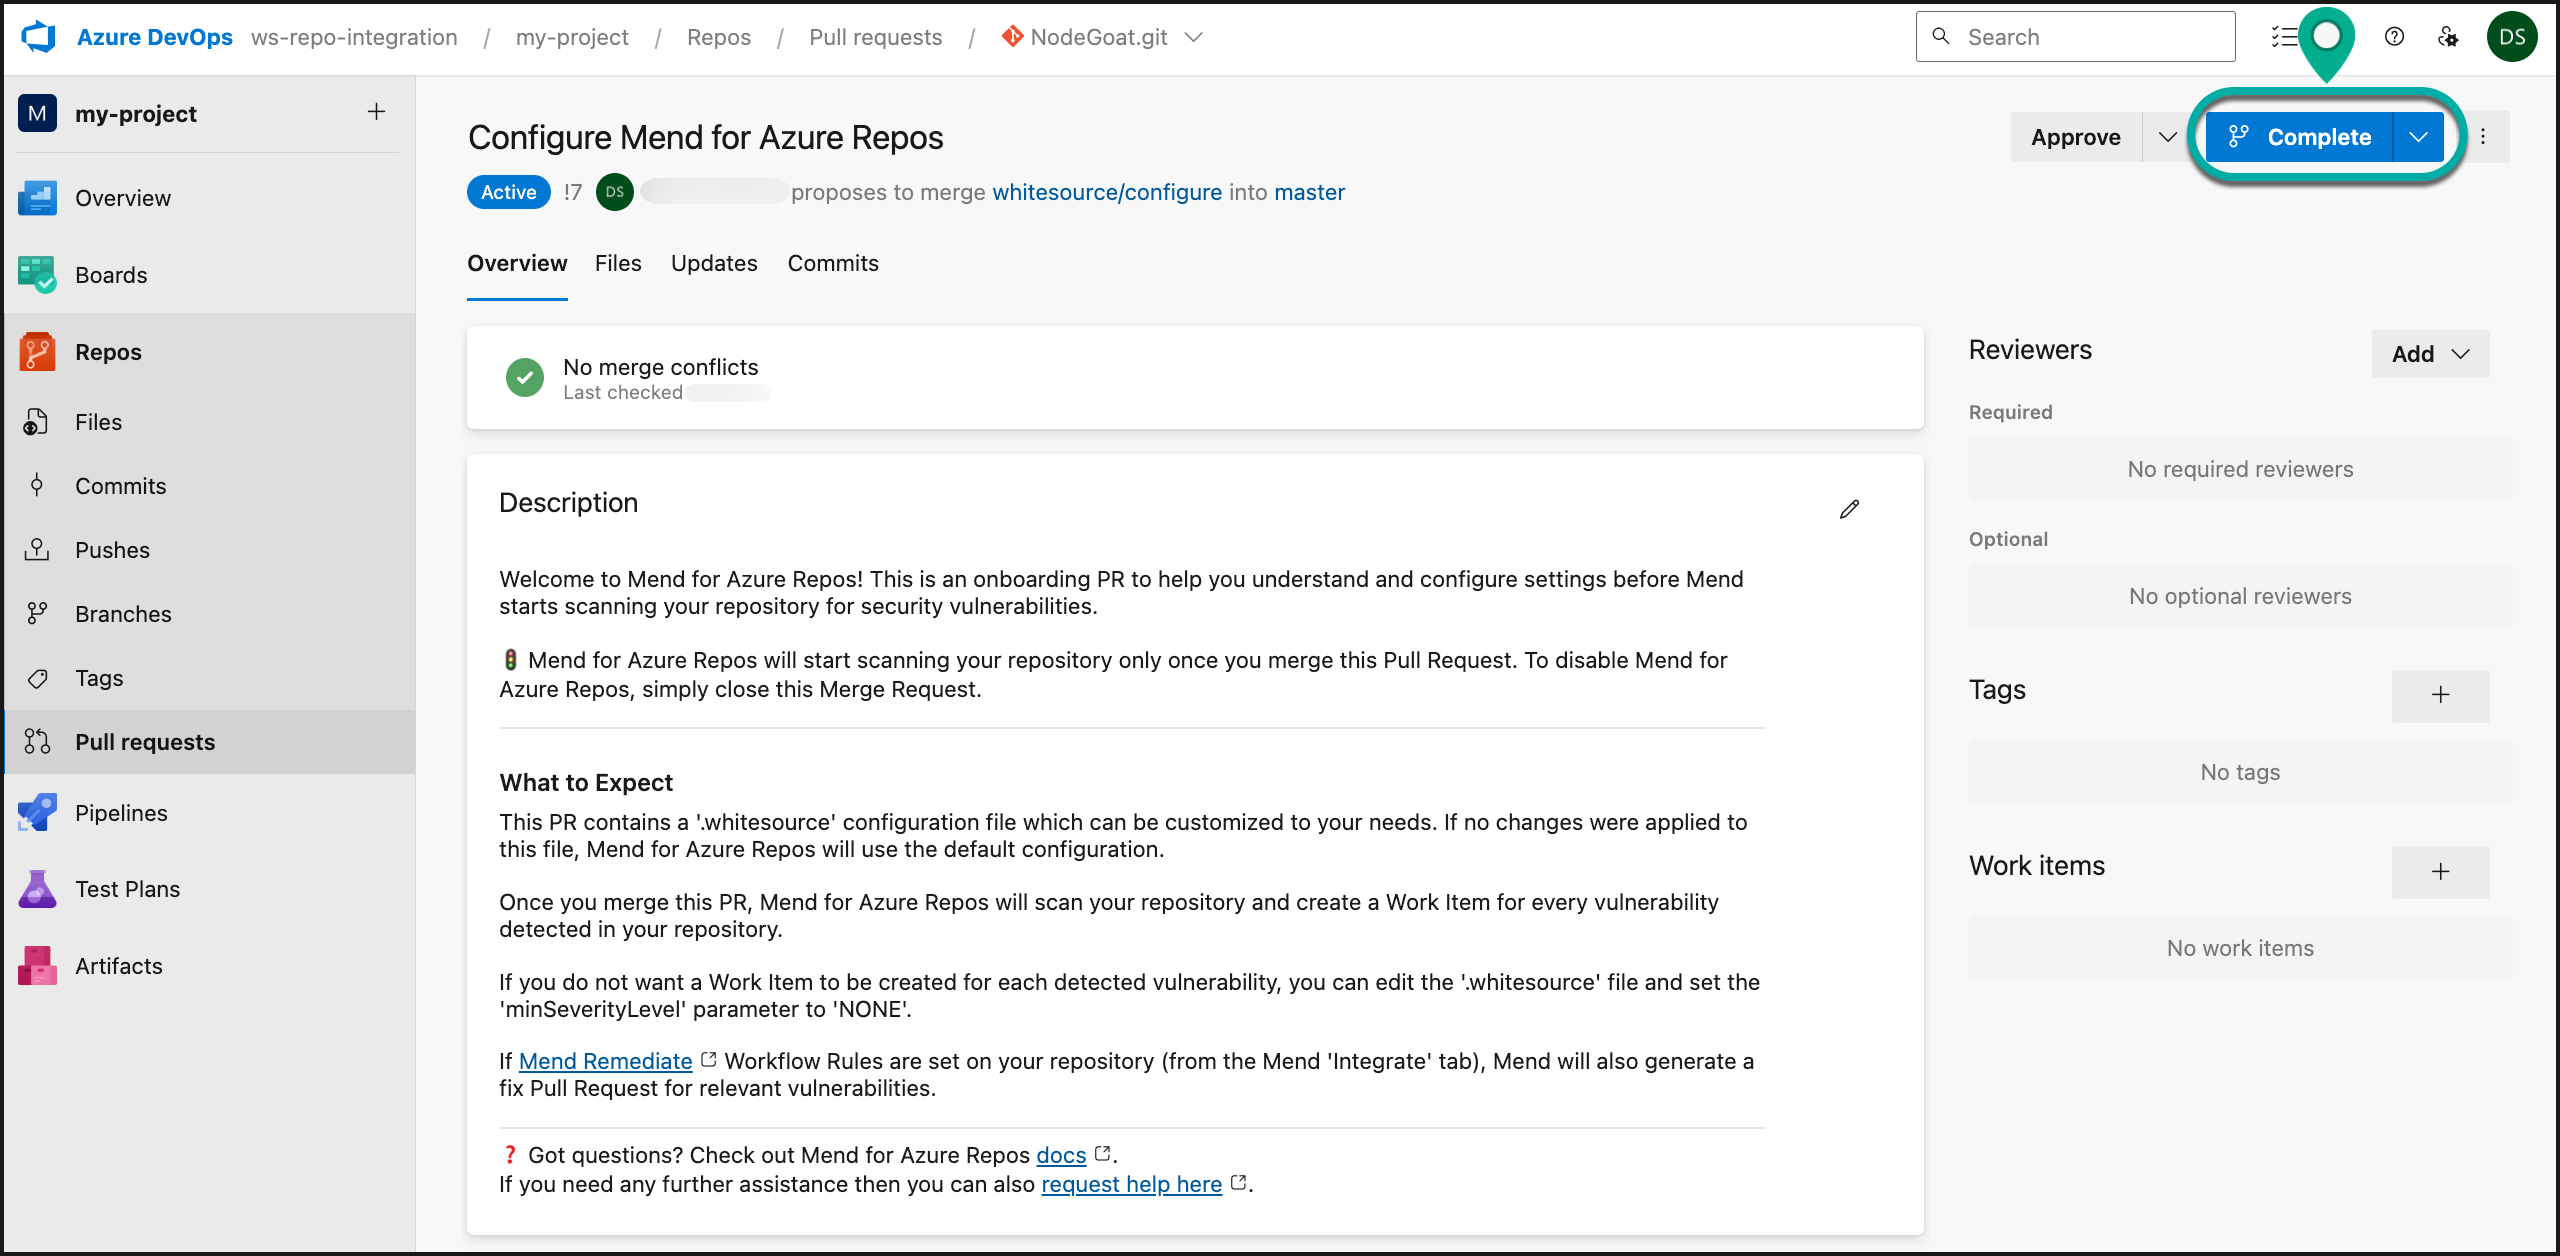Expand the Approve vote options dropdown
This screenshot has width=2560, height=1256.
2167,137
